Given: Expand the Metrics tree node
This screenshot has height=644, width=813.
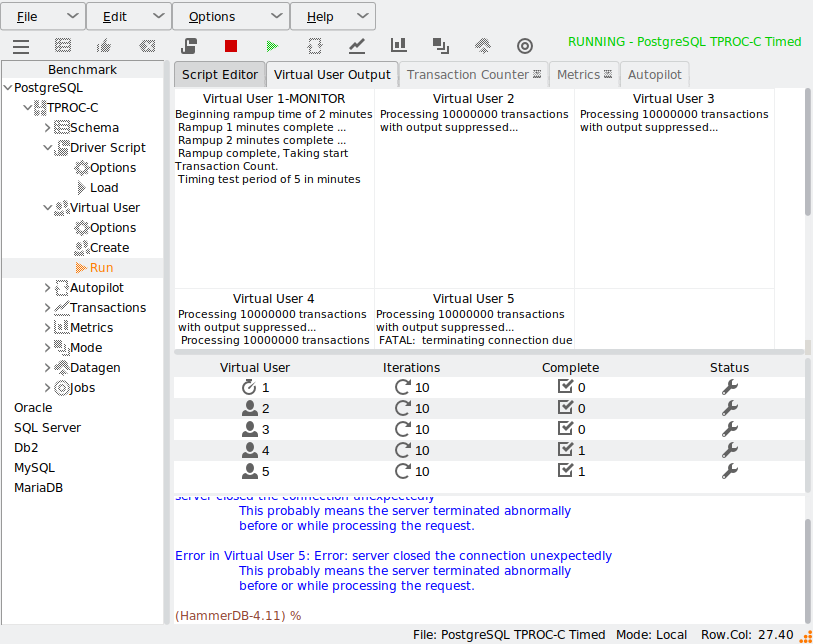Looking at the screenshot, I should click(x=47, y=328).
